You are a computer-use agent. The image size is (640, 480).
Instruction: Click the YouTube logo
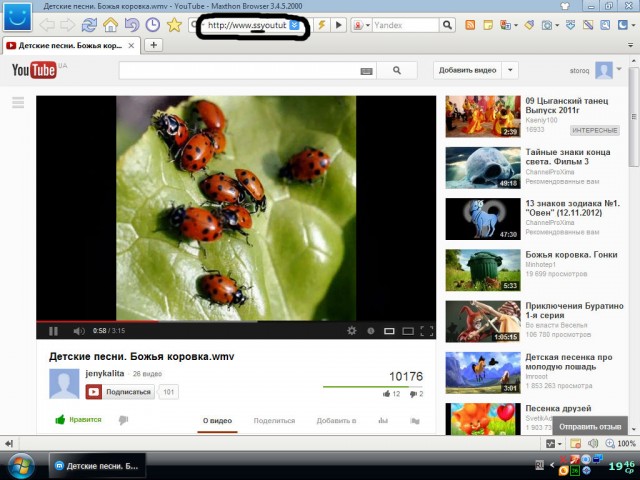[34, 70]
